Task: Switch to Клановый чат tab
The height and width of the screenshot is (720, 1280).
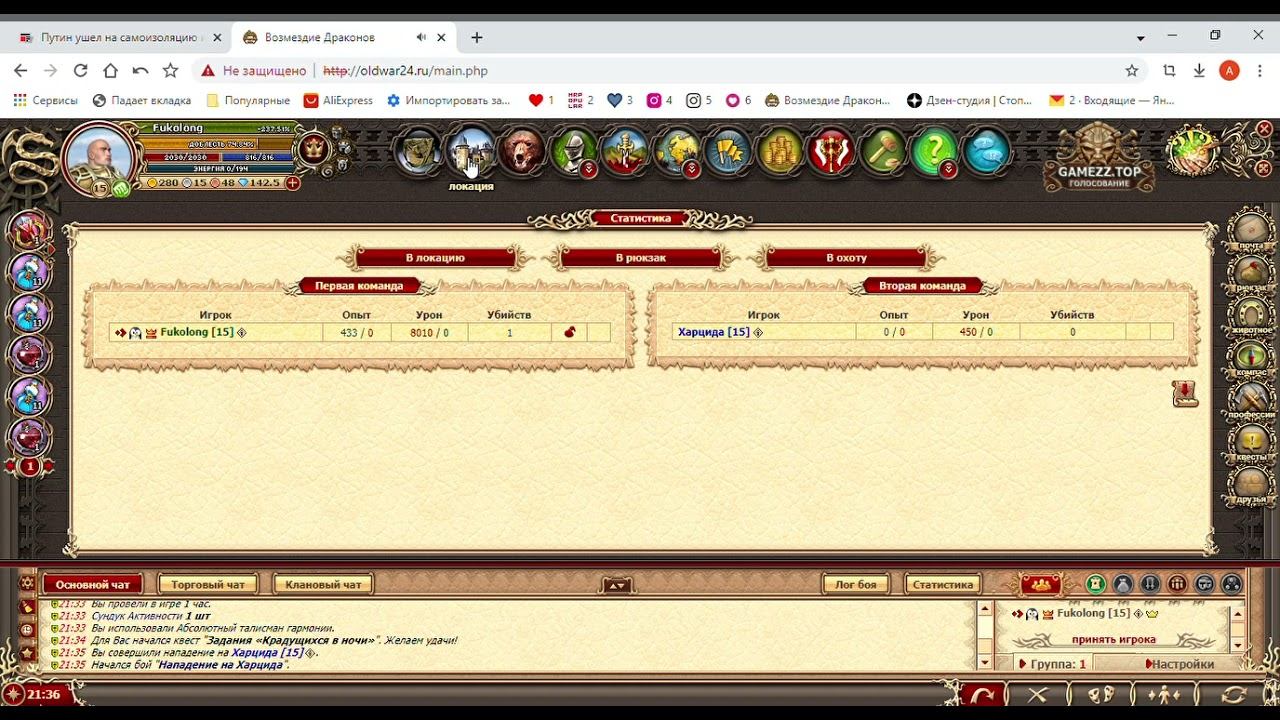Action: click(323, 585)
